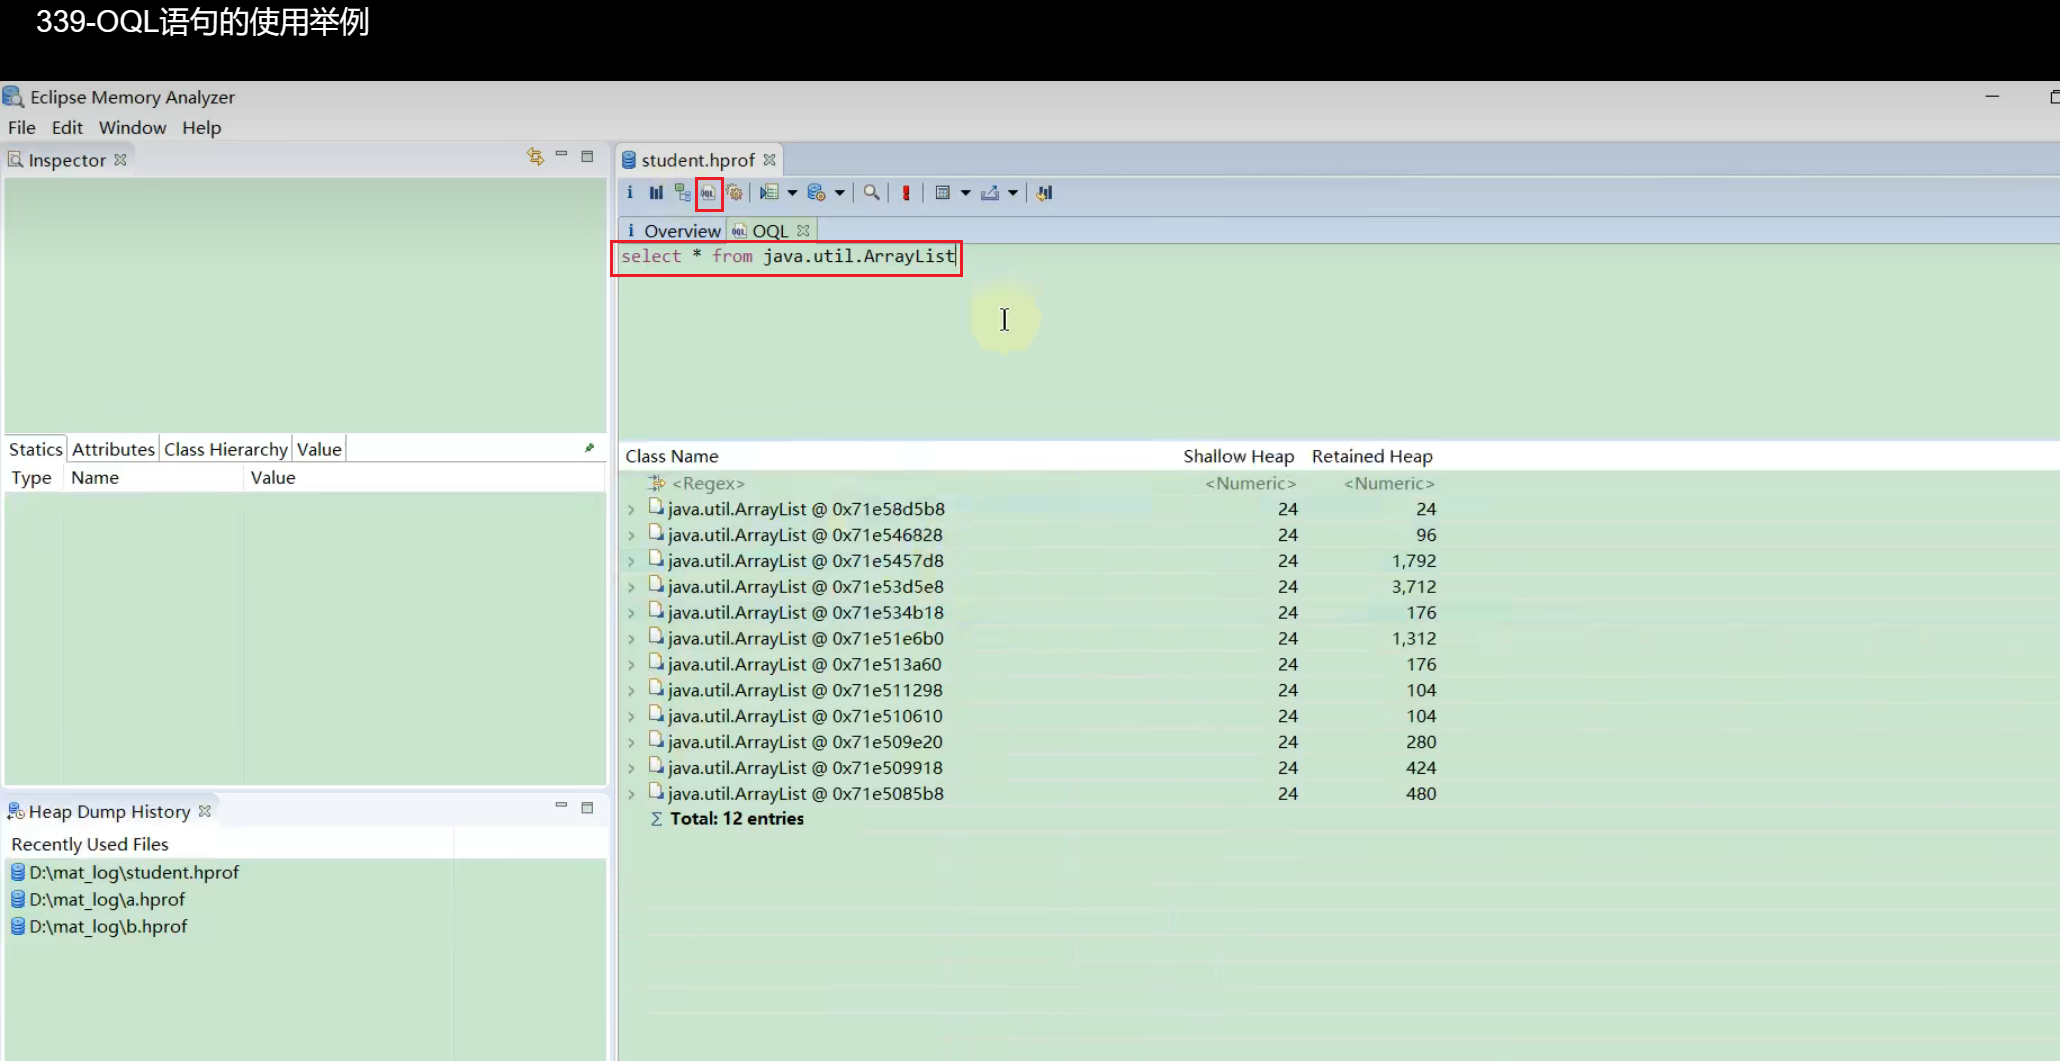This screenshot has width=2060, height=1061.
Task: Expand ArrayList @ 0x71e534b18 row
Action: click(631, 614)
